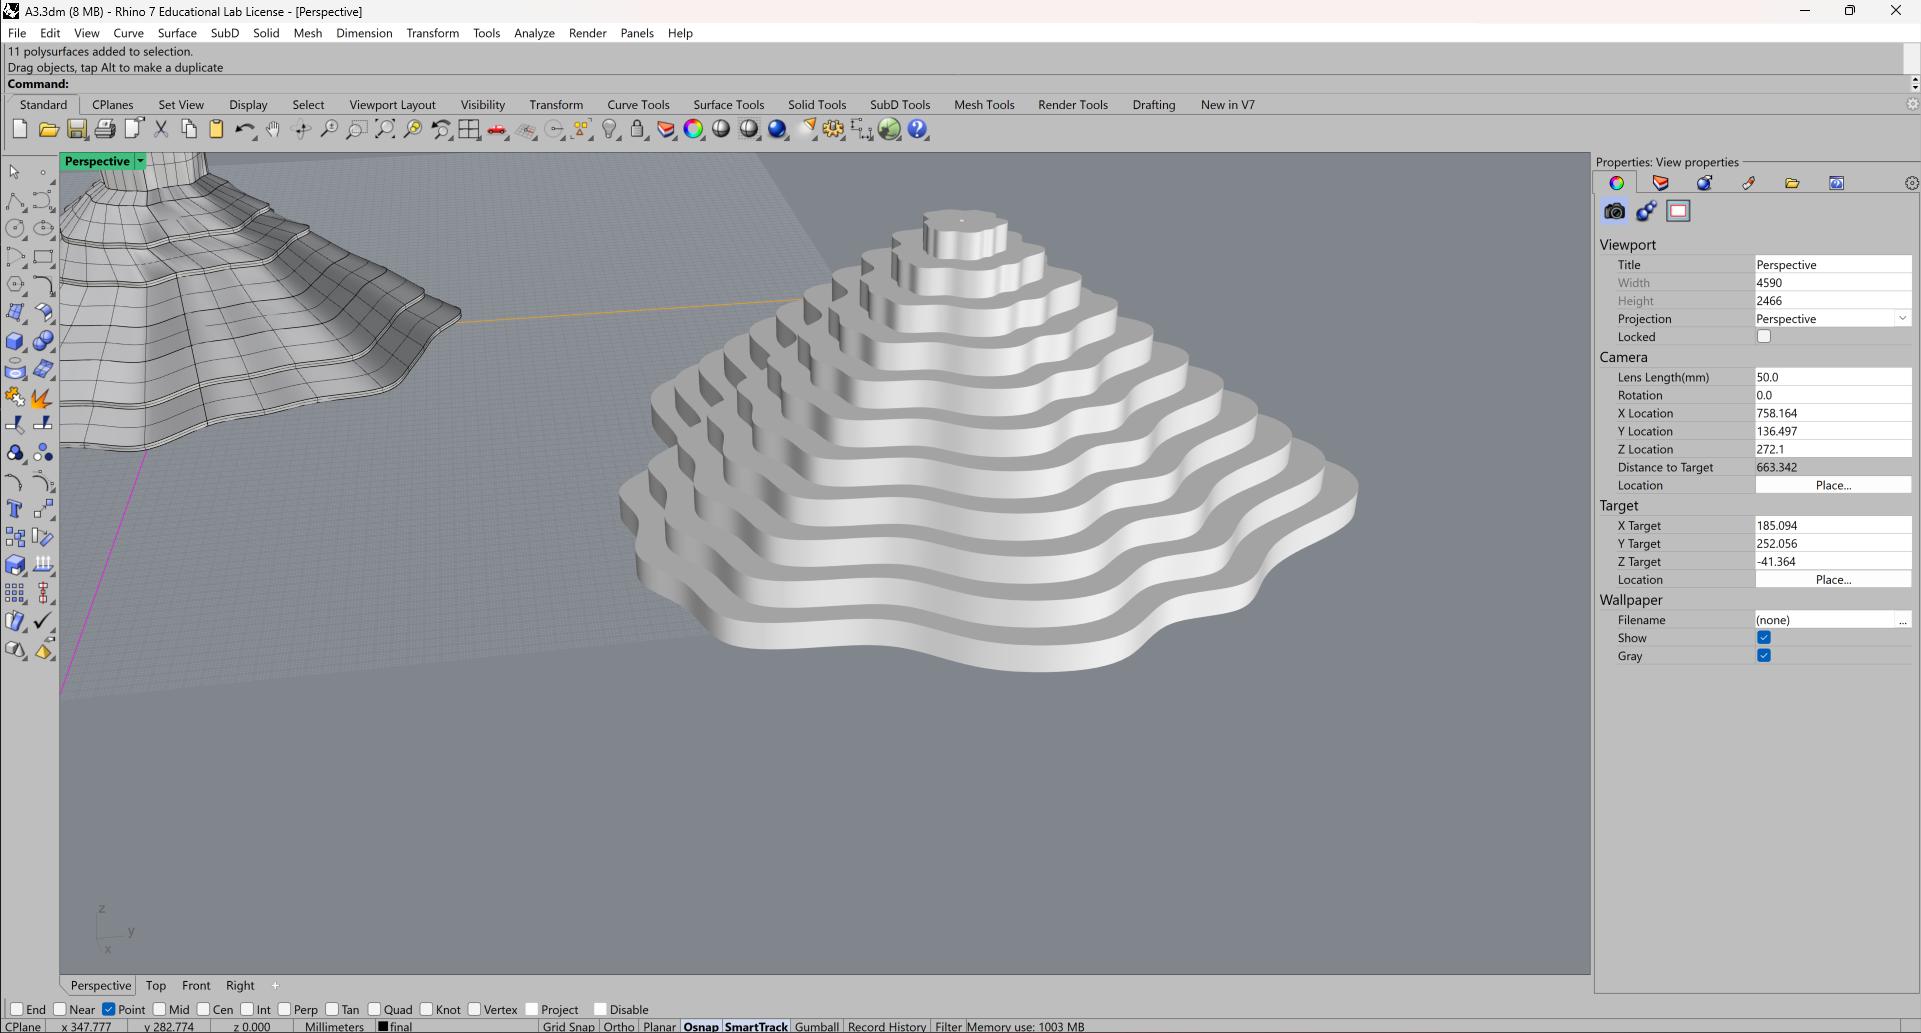Toggle Gumball in status bar

coord(817,1026)
